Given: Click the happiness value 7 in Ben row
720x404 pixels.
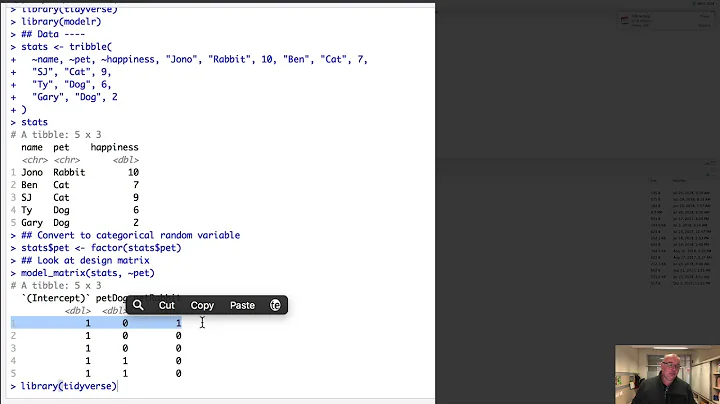Looking at the screenshot, I should [136, 185].
